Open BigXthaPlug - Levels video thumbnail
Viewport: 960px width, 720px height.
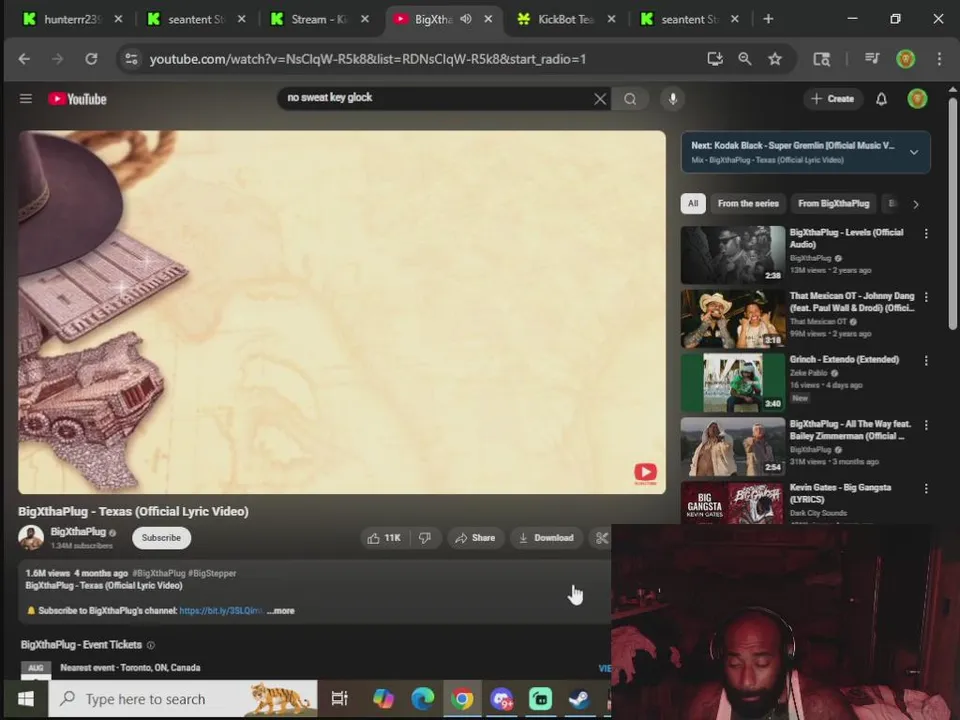click(x=732, y=255)
